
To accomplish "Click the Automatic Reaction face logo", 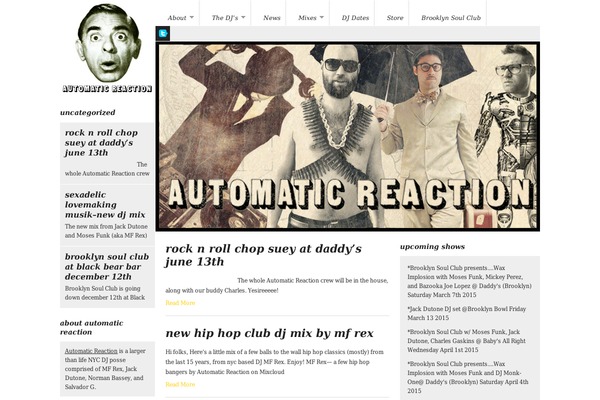I will (108, 42).
